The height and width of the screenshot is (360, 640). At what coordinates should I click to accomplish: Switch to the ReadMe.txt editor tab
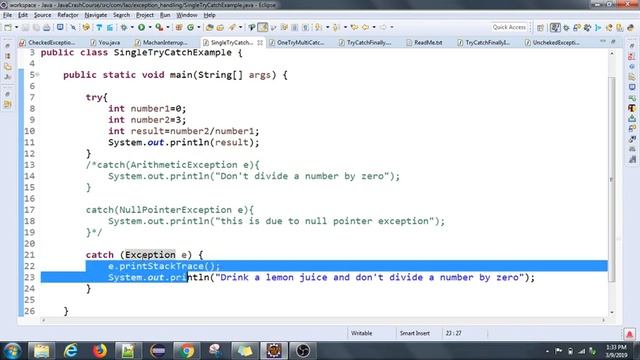tap(424, 42)
